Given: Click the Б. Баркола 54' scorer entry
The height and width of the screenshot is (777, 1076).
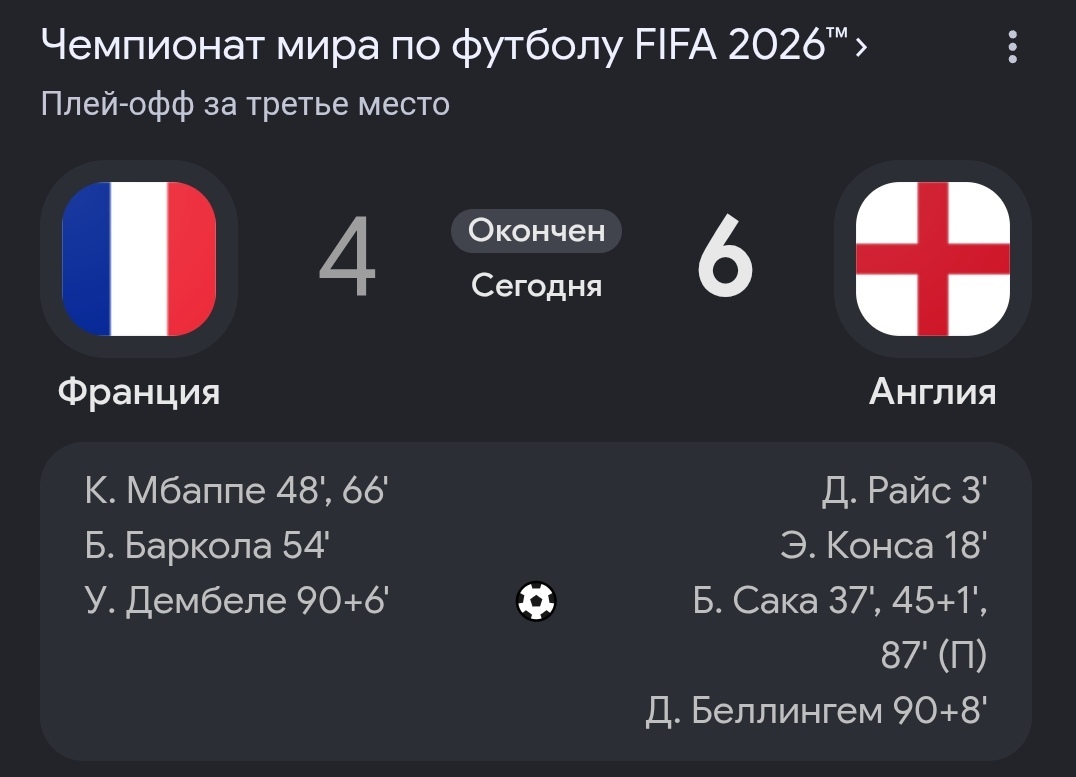Looking at the screenshot, I should pyautogui.click(x=207, y=546).
